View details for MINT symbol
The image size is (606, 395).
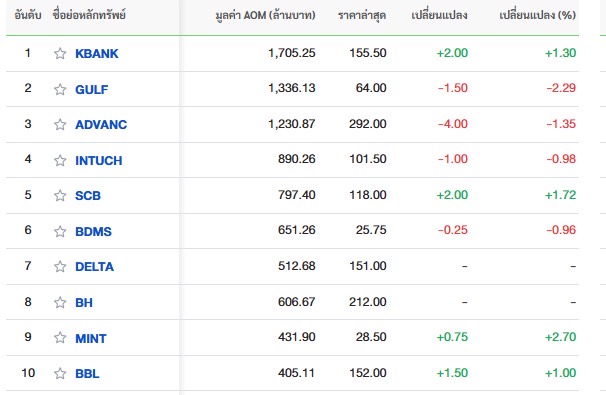pos(90,338)
